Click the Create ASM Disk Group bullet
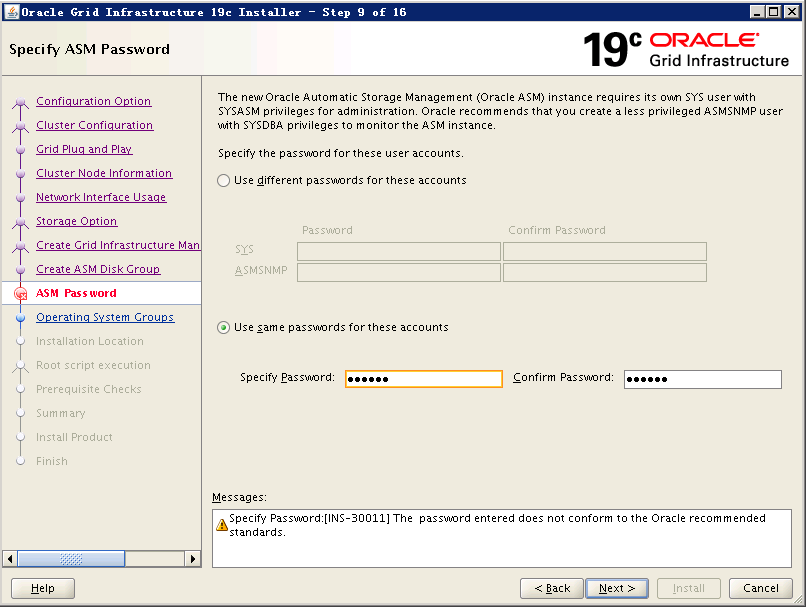 tap(21, 270)
